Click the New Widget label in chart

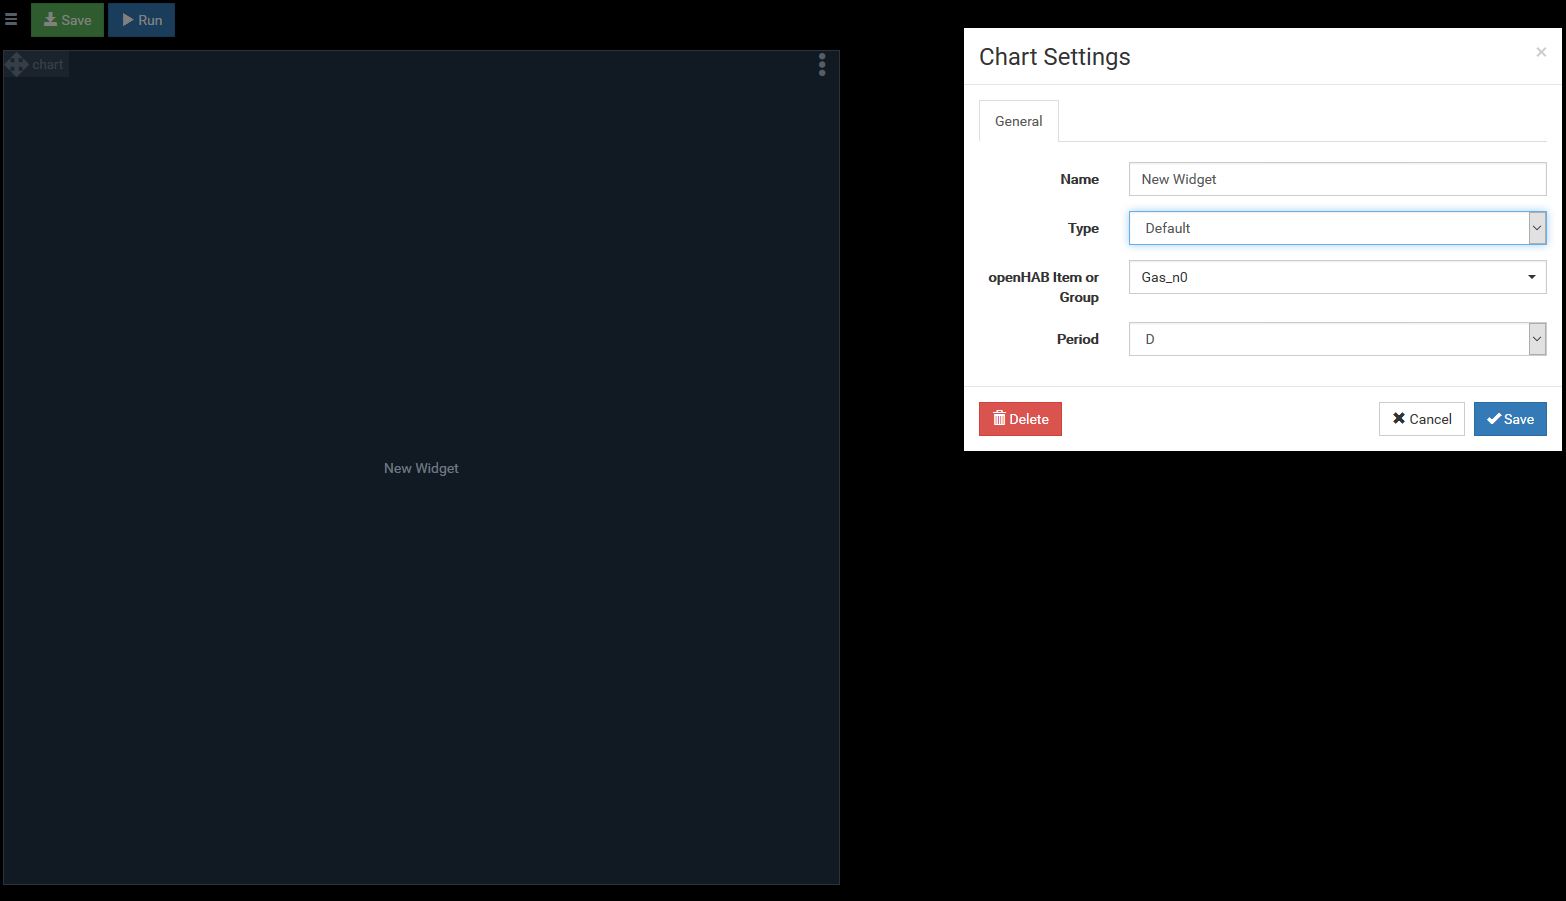point(421,468)
